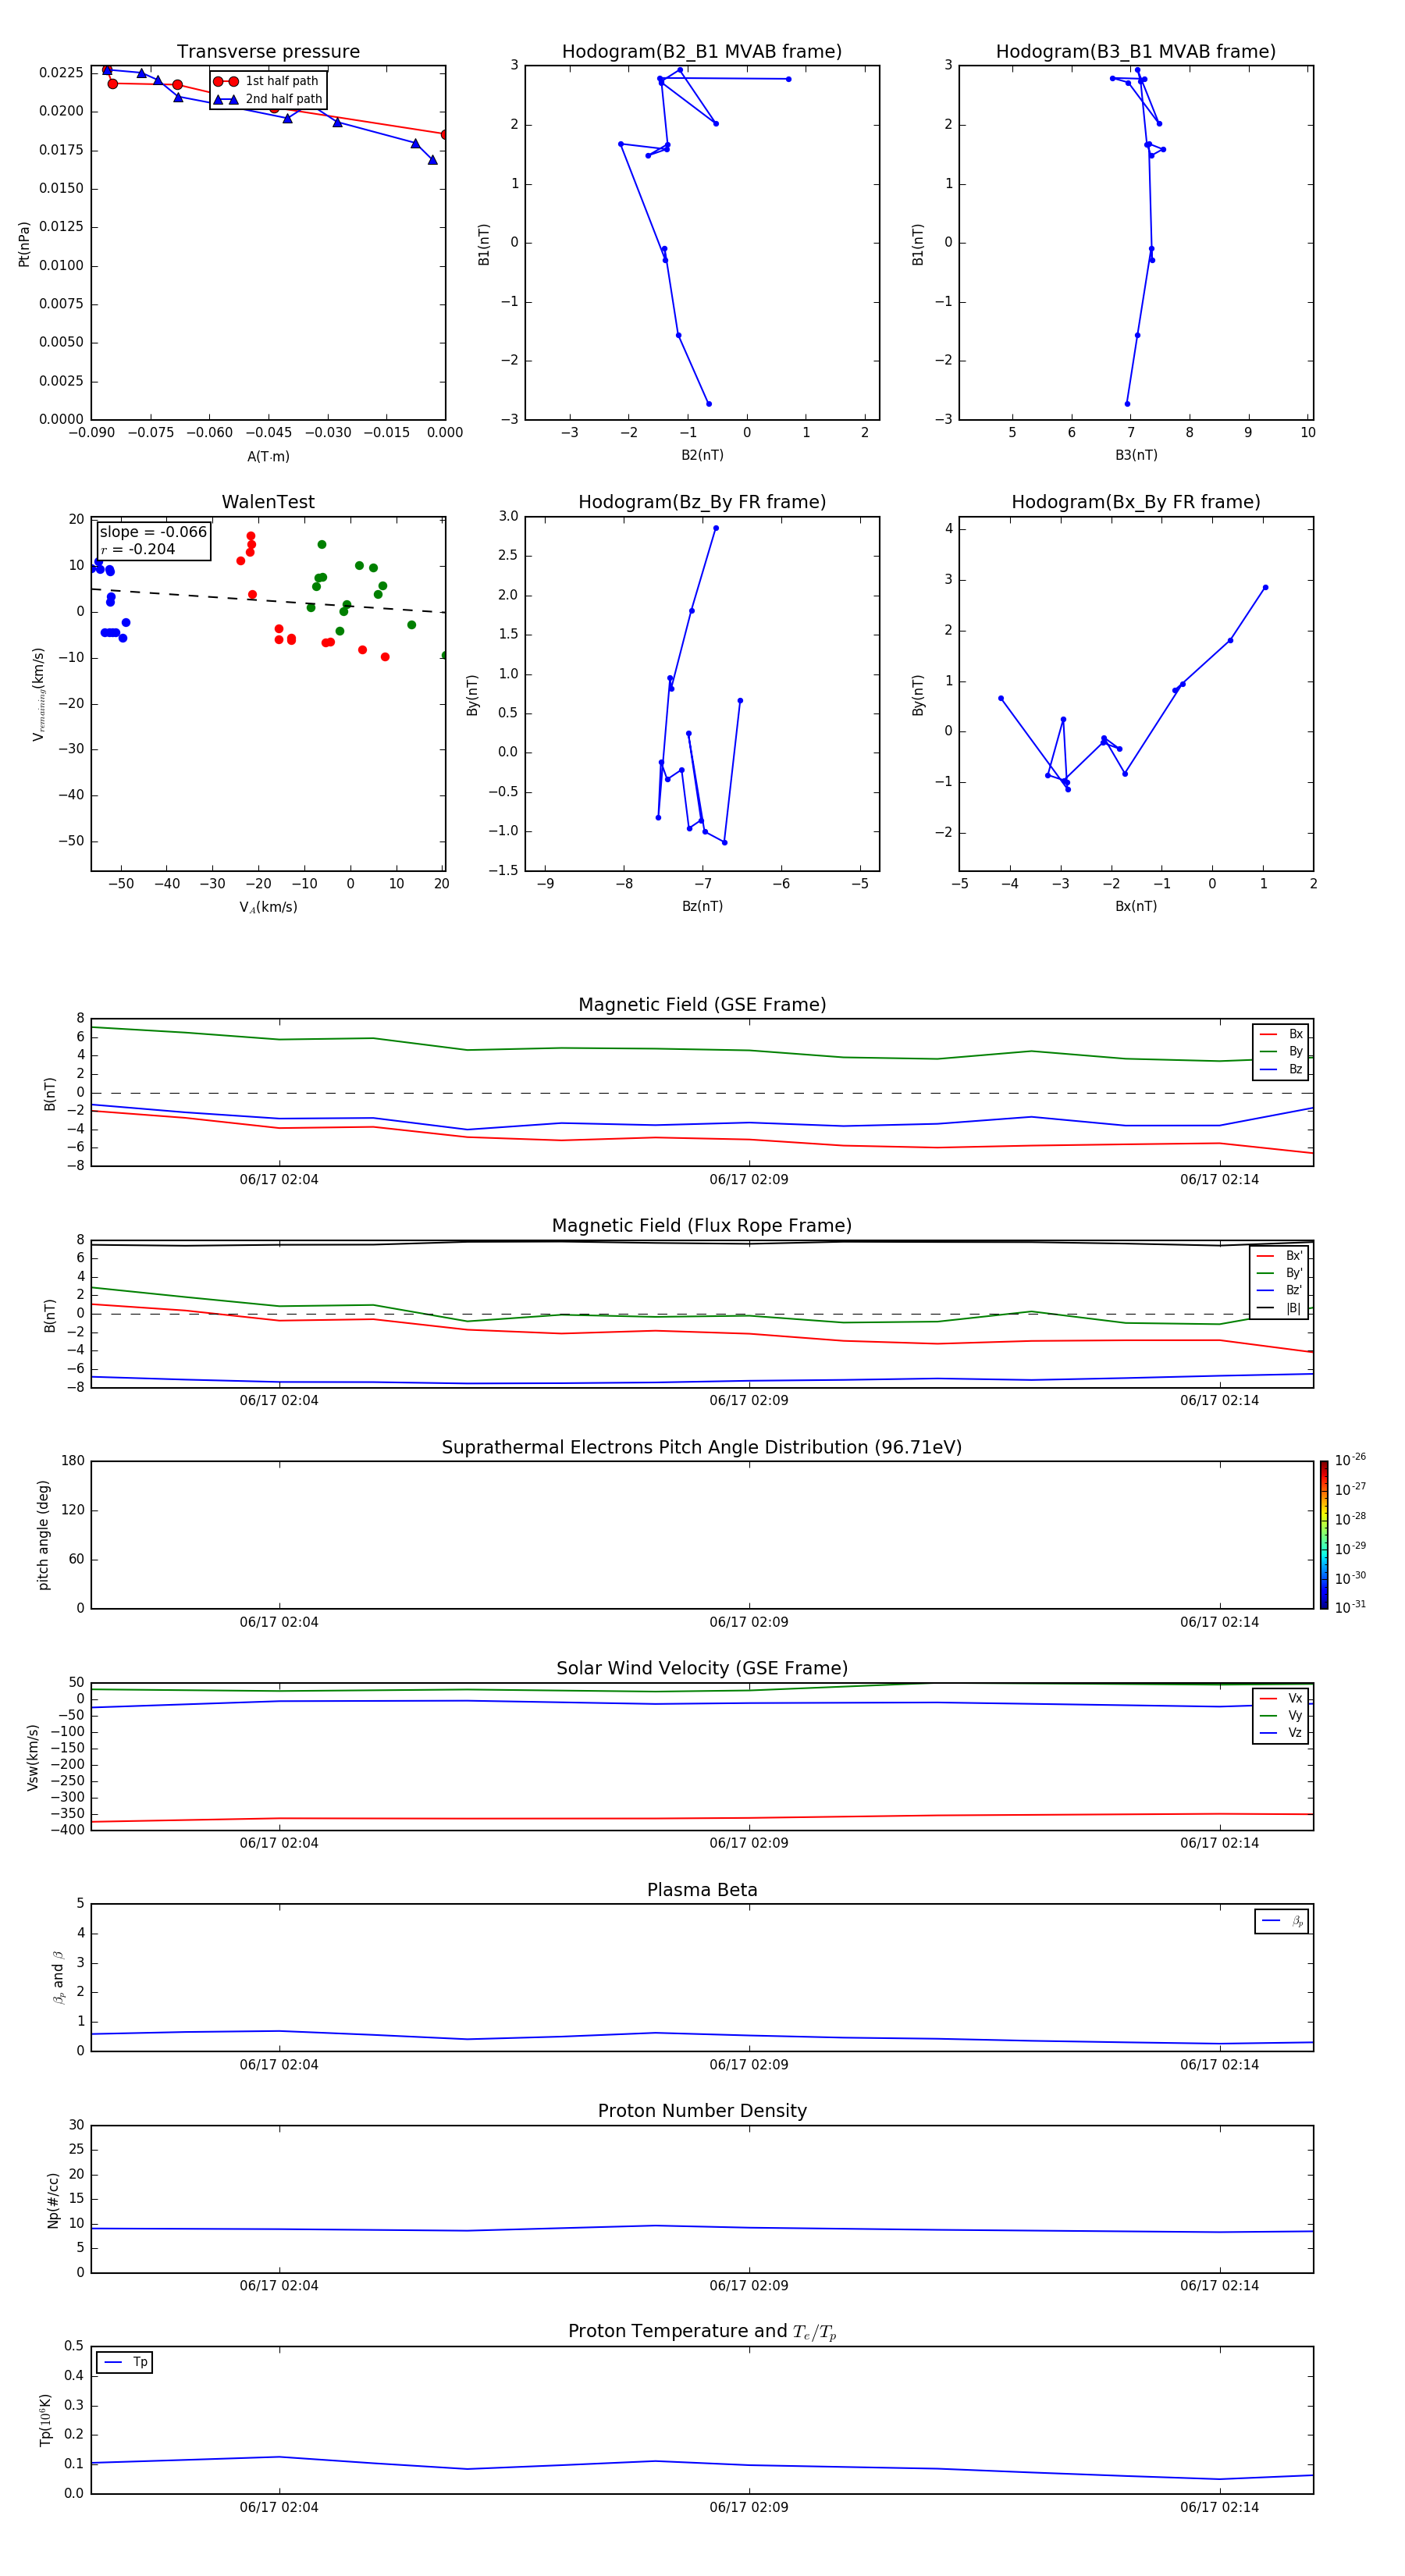Click the 10^-31 color bar label
The image size is (1405, 2576).
[1350, 1607]
